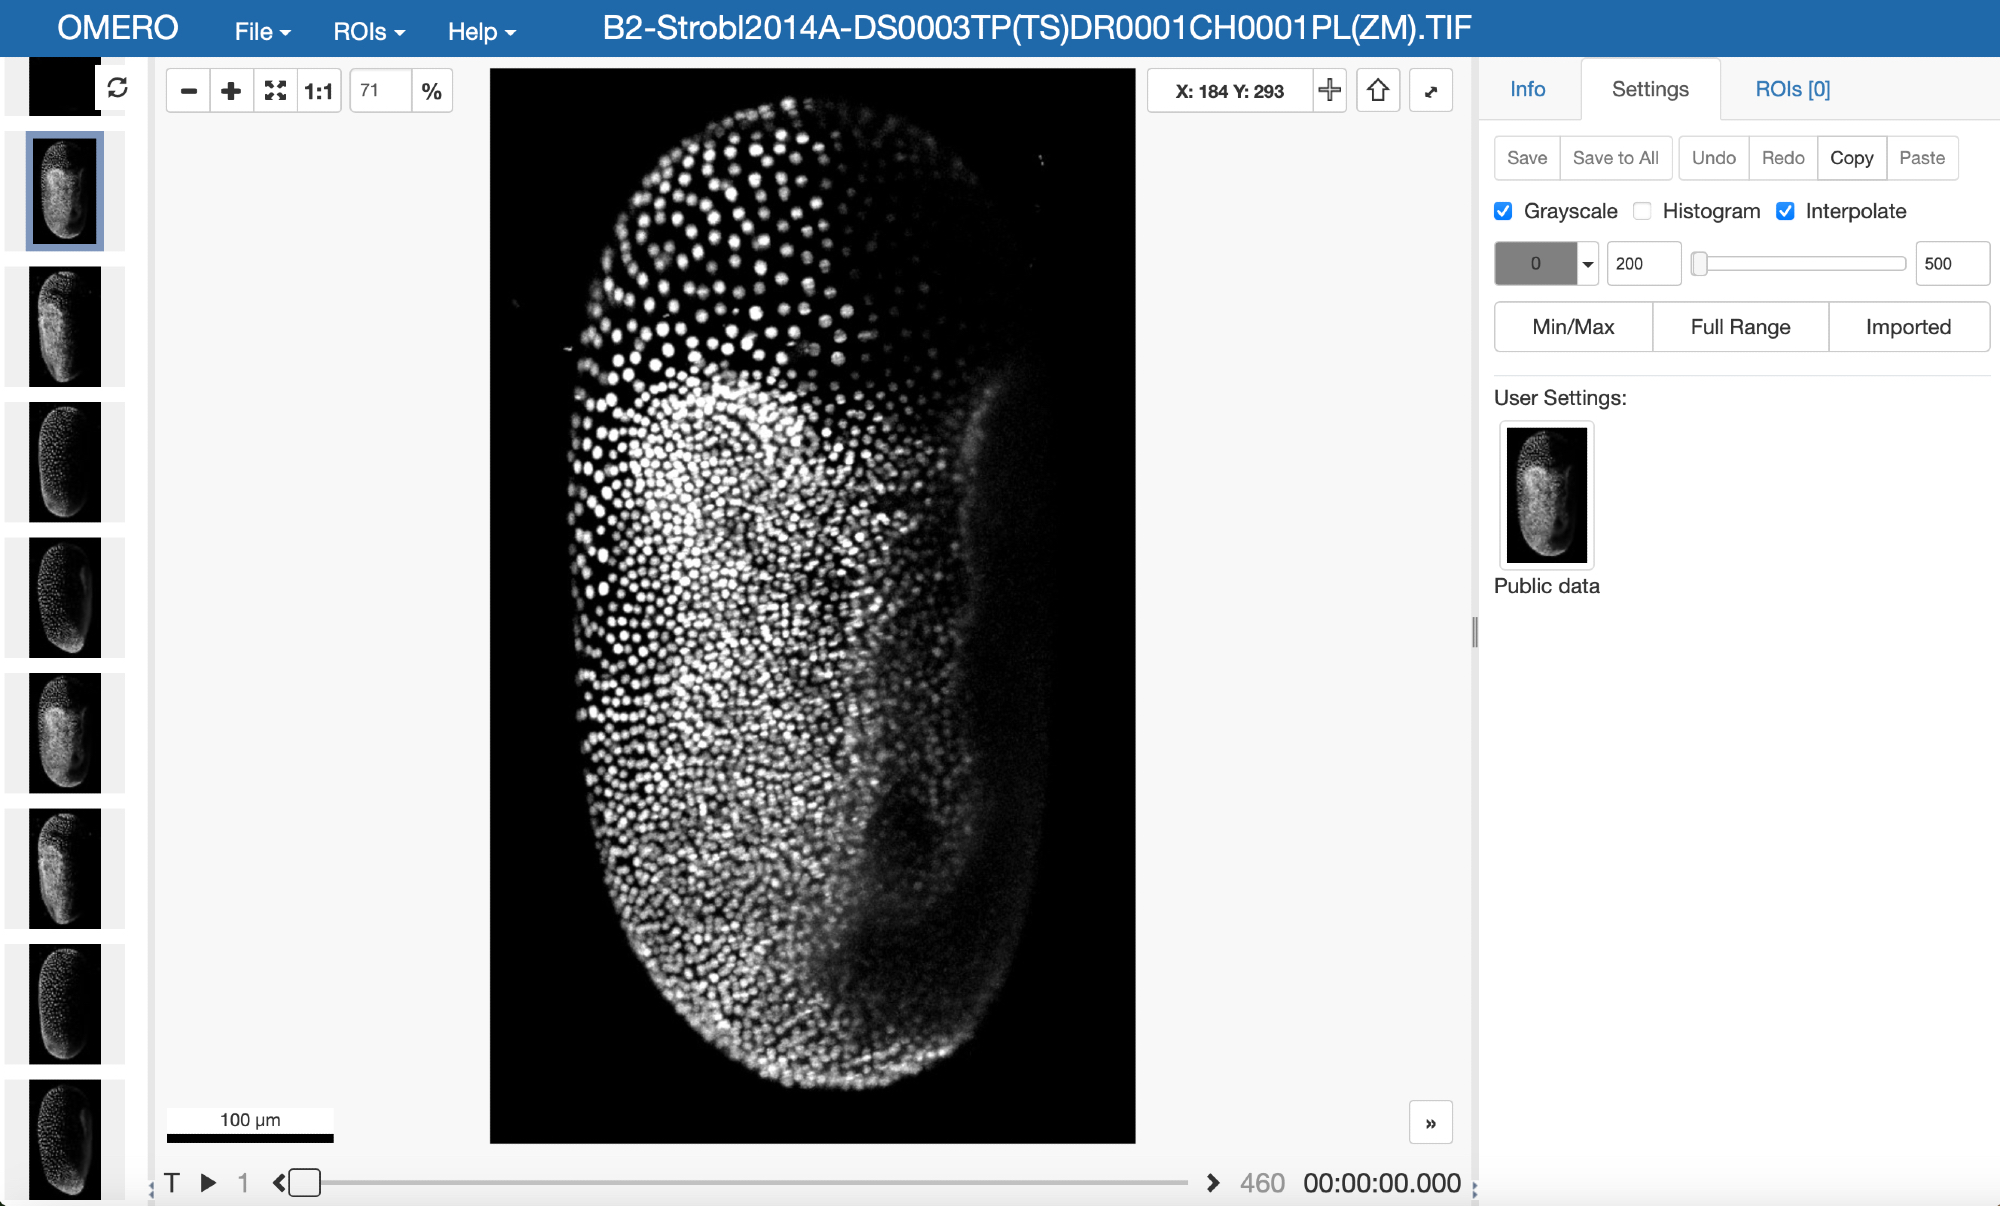2000x1206 pixels.
Task: Click the zoom out minus icon
Action: click(x=188, y=91)
